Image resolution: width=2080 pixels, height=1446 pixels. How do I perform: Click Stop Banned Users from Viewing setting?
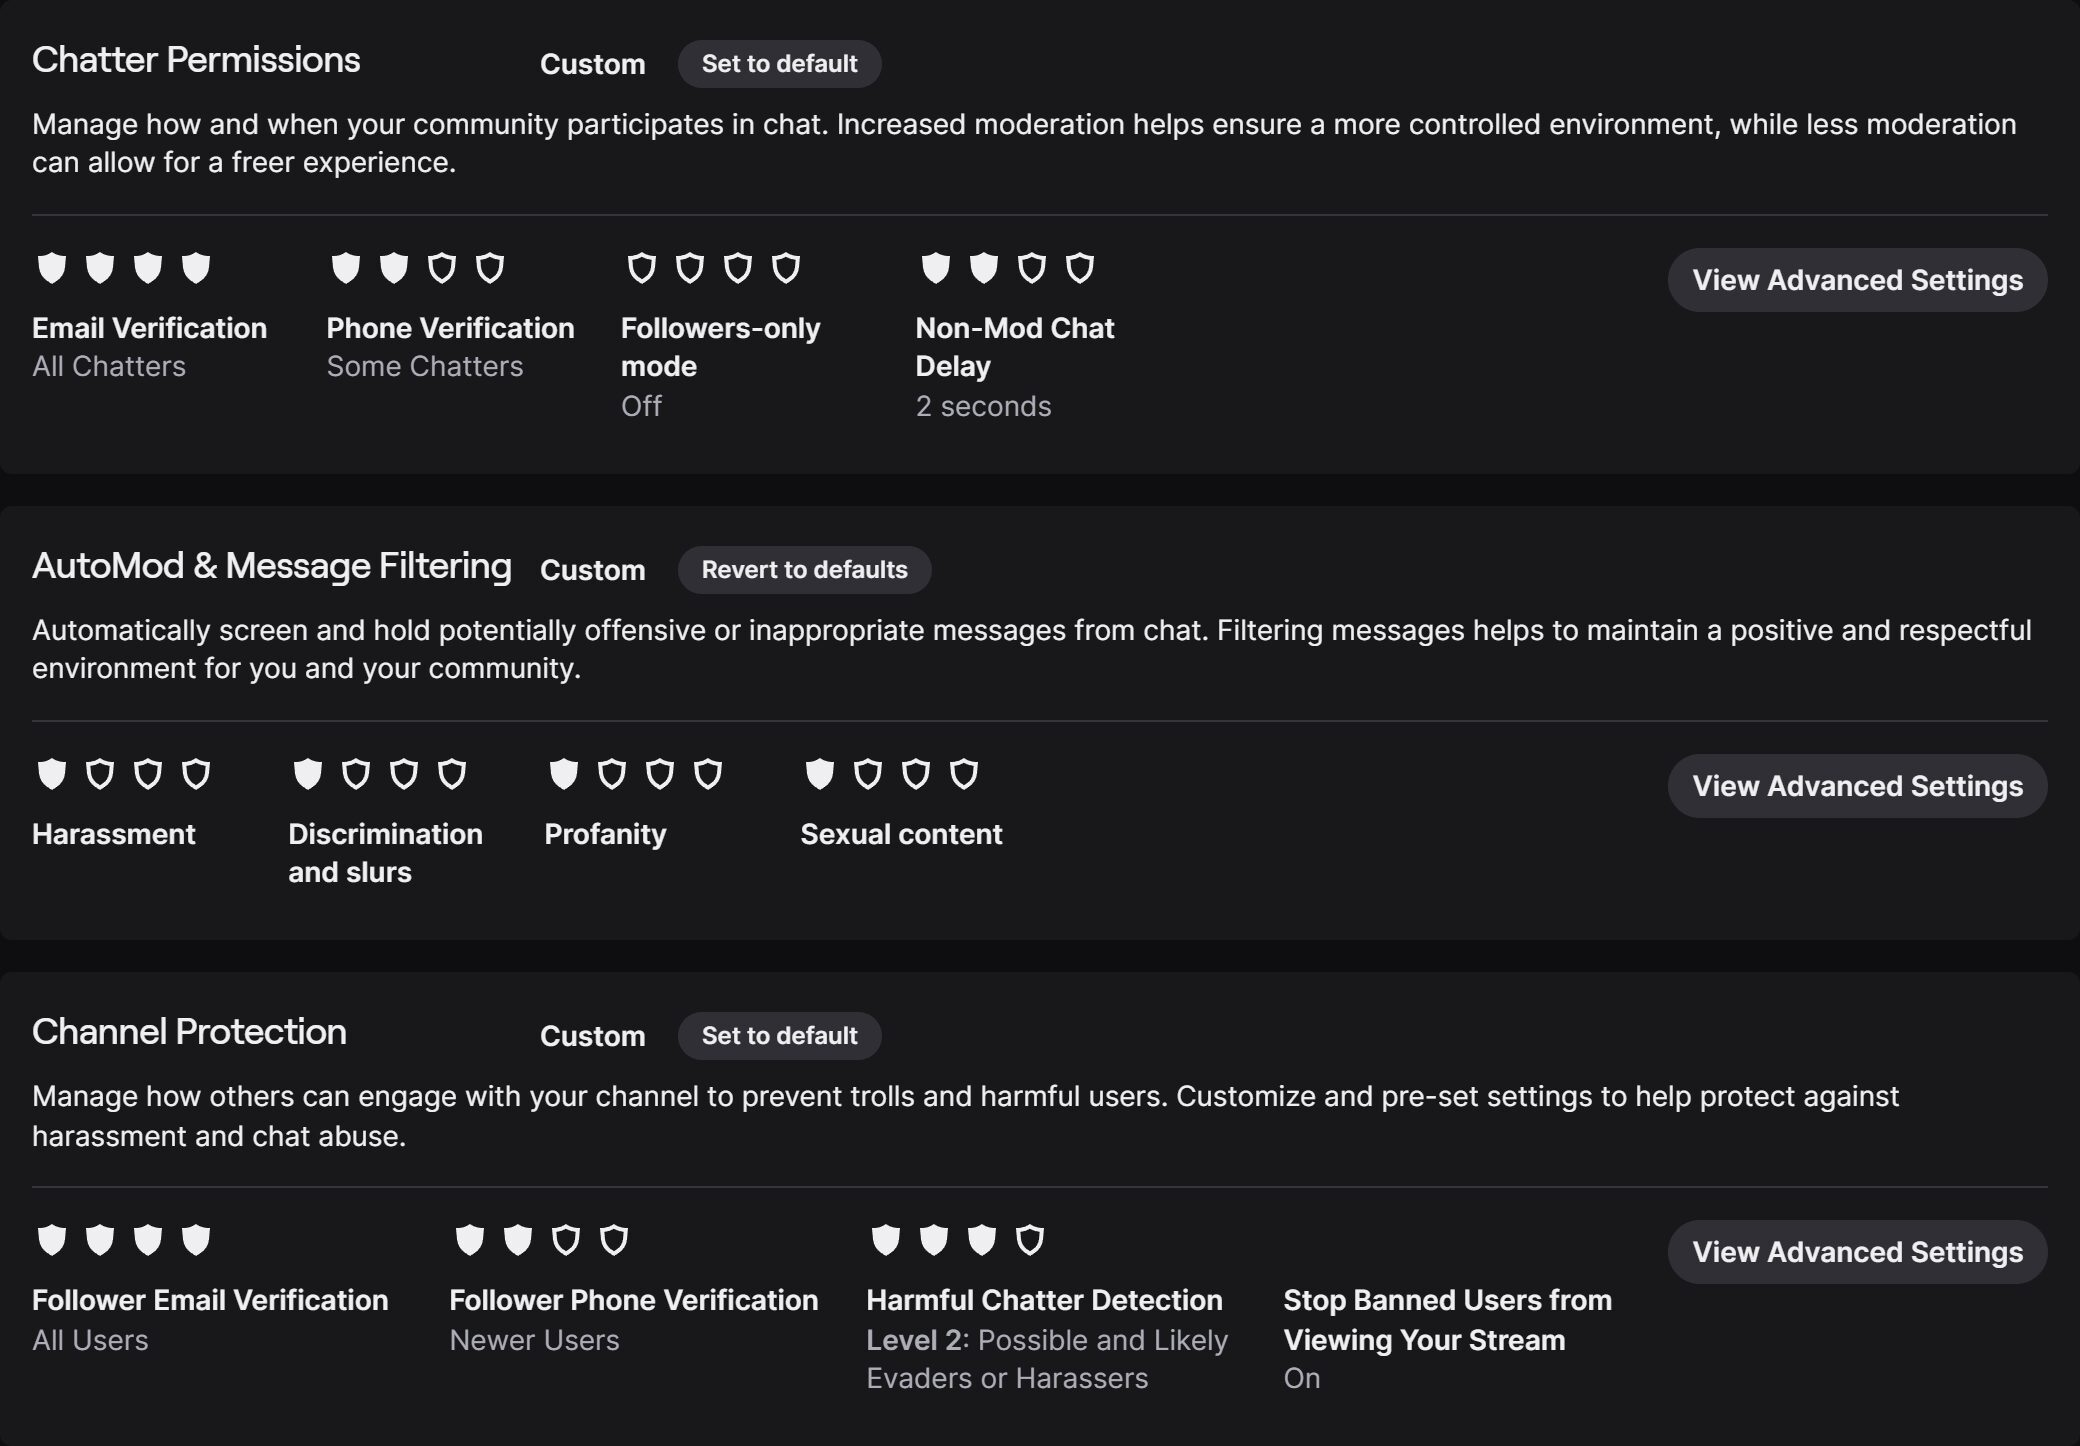[1446, 1320]
